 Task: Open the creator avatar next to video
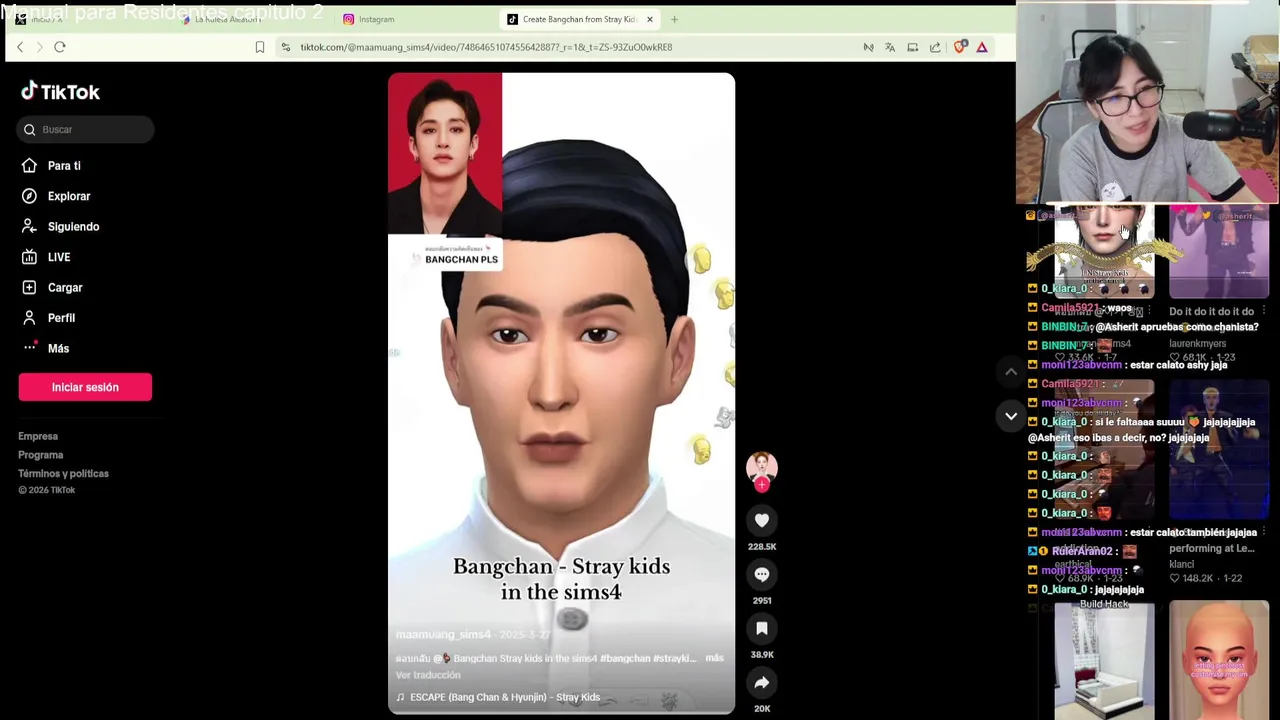pos(762,467)
